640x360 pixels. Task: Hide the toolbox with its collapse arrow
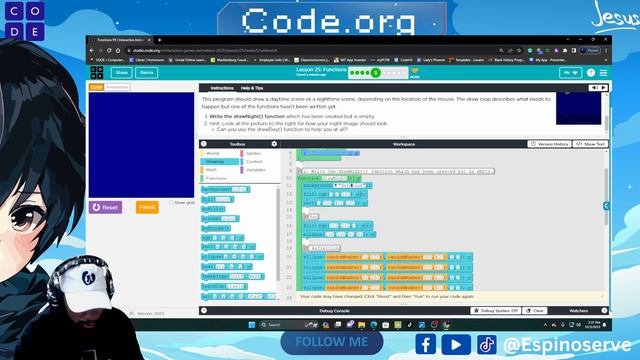point(204,144)
